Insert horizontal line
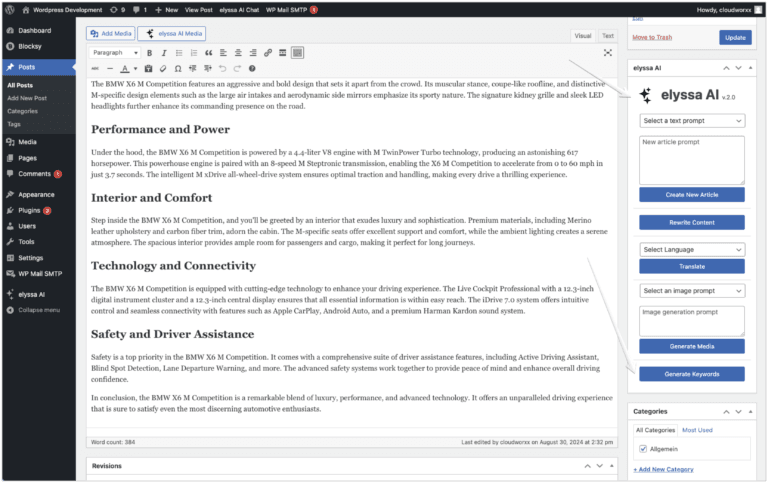Image resolution: width=768 pixels, height=483 pixels. pos(110,69)
